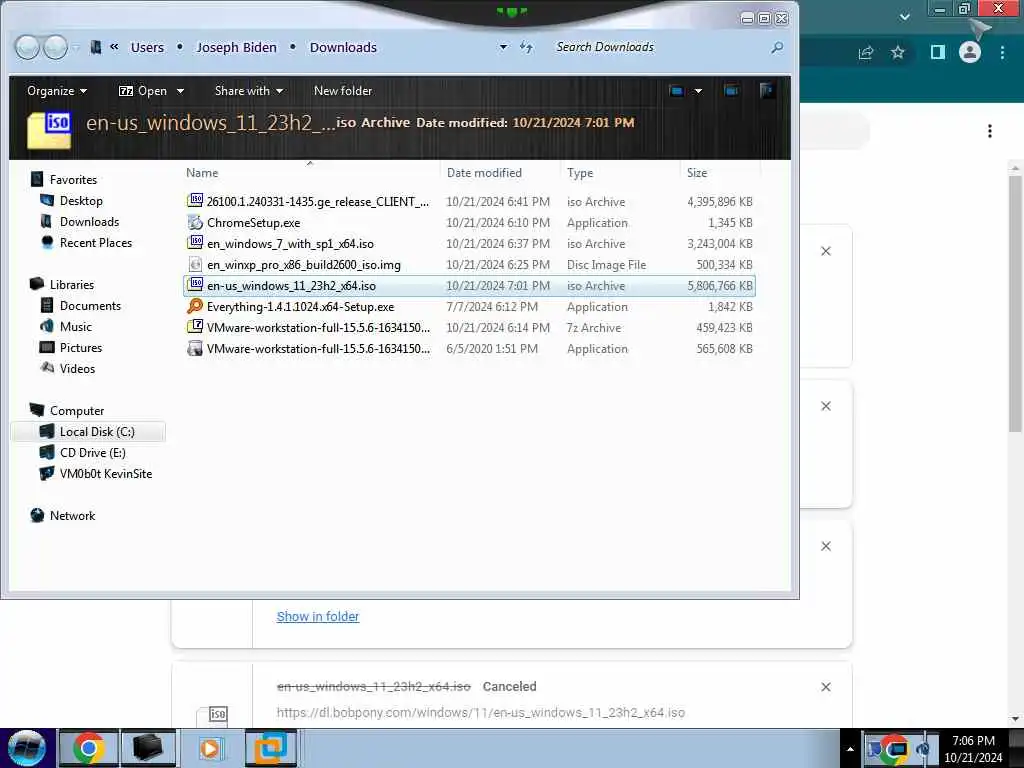Viewport: 1024px width, 768px height.
Task: Select the ChromeSetup.exe file
Action: (470, 223)
